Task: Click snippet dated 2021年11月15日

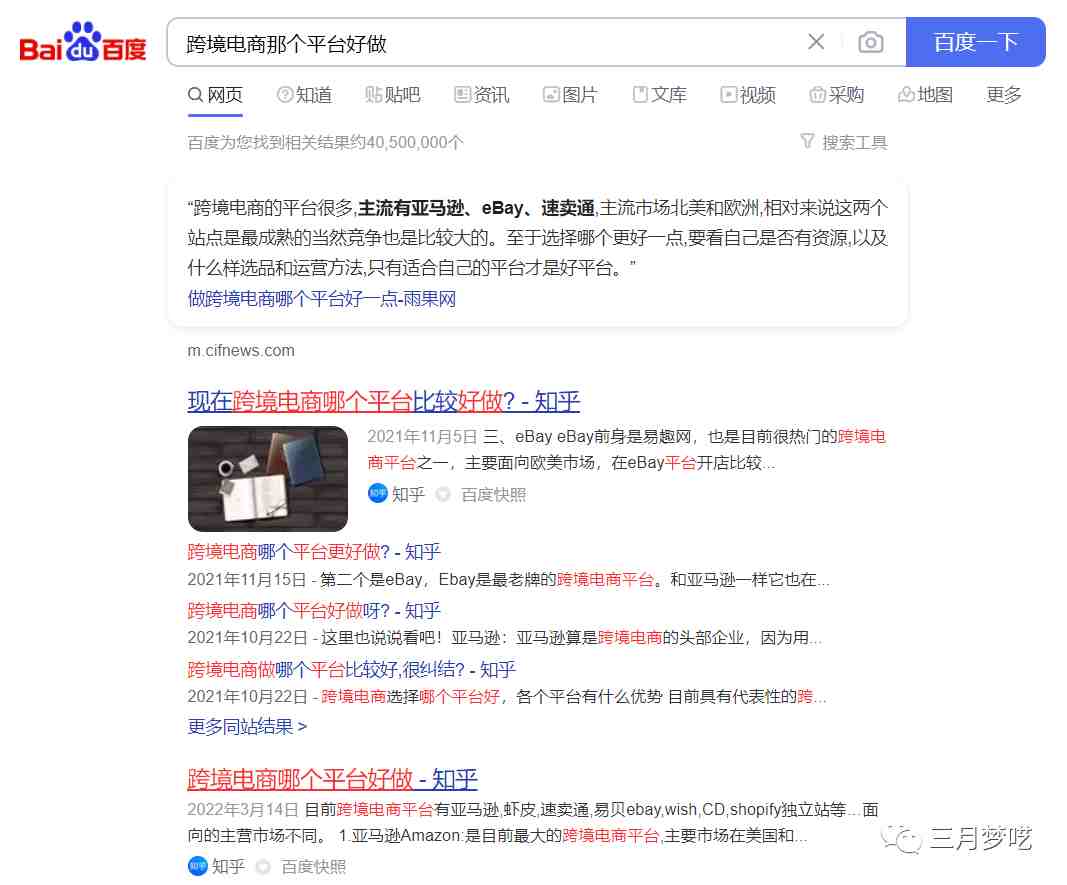Action: click(x=508, y=580)
